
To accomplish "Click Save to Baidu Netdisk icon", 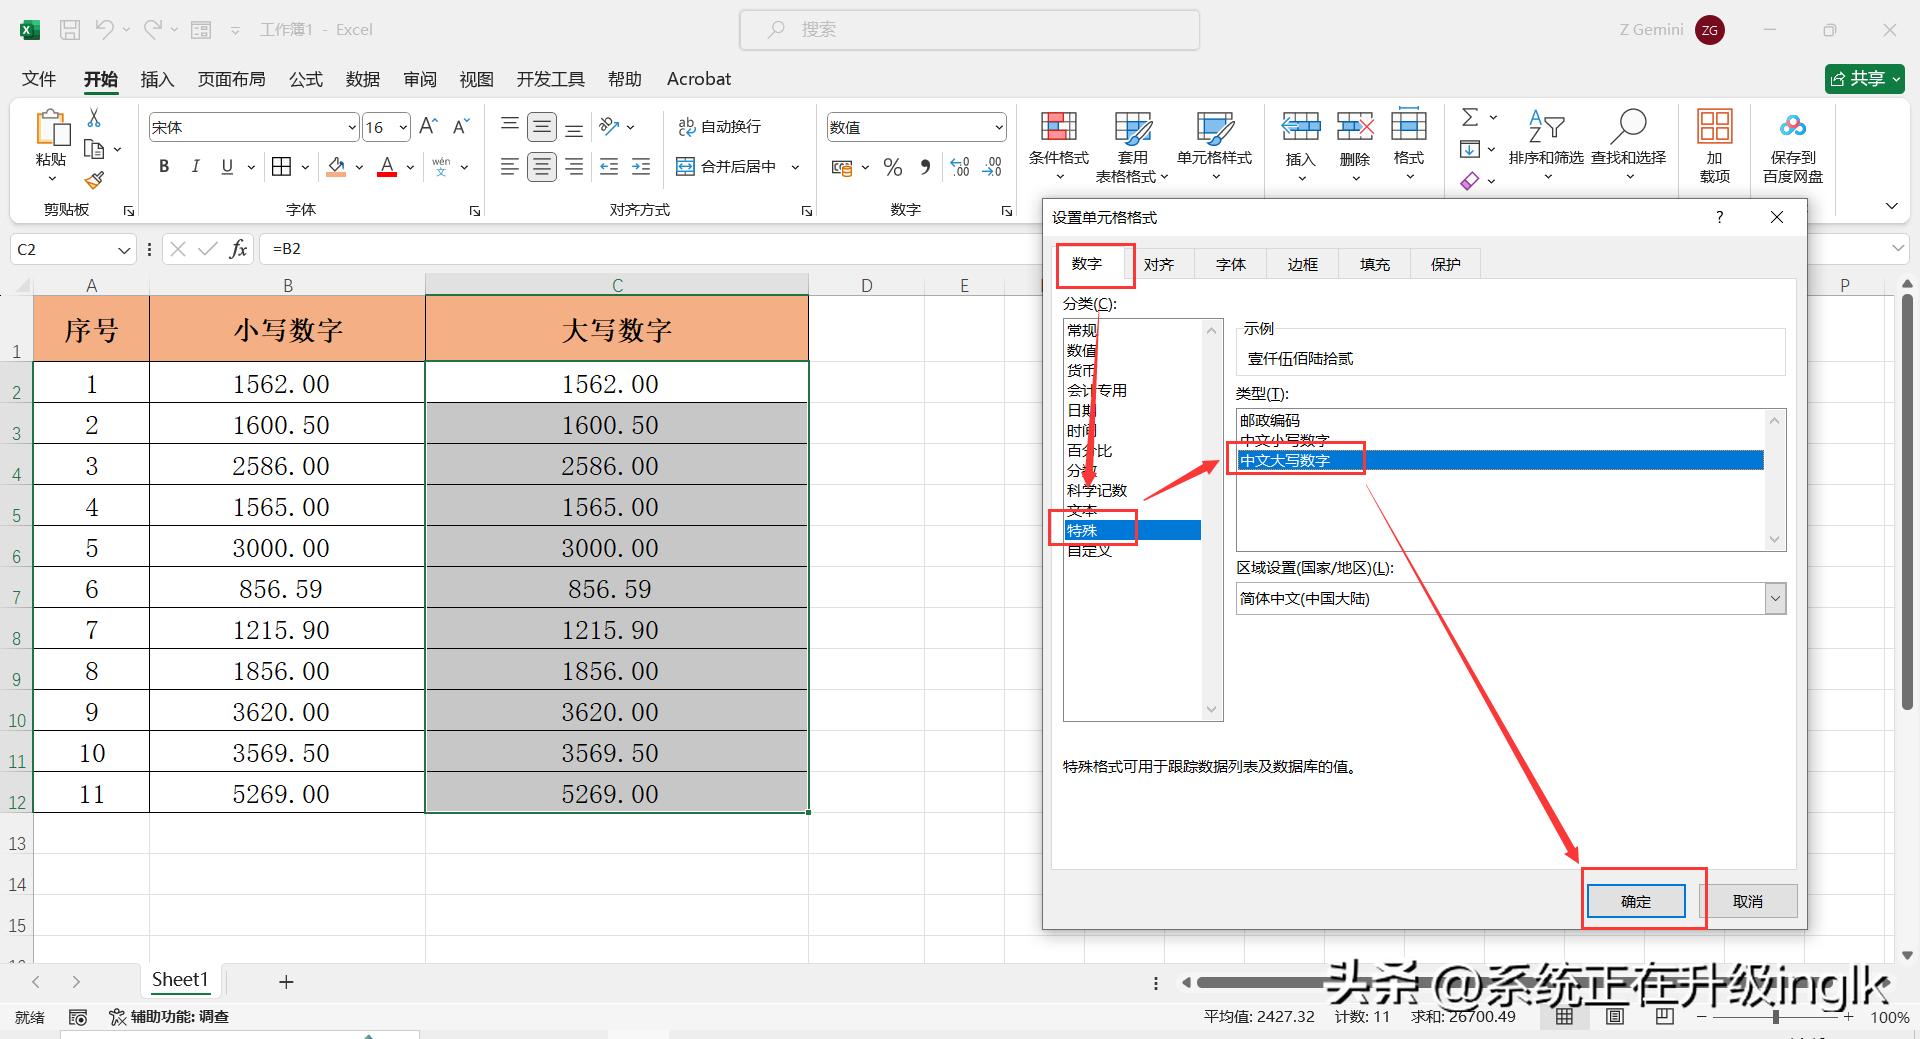I will pyautogui.click(x=1792, y=128).
